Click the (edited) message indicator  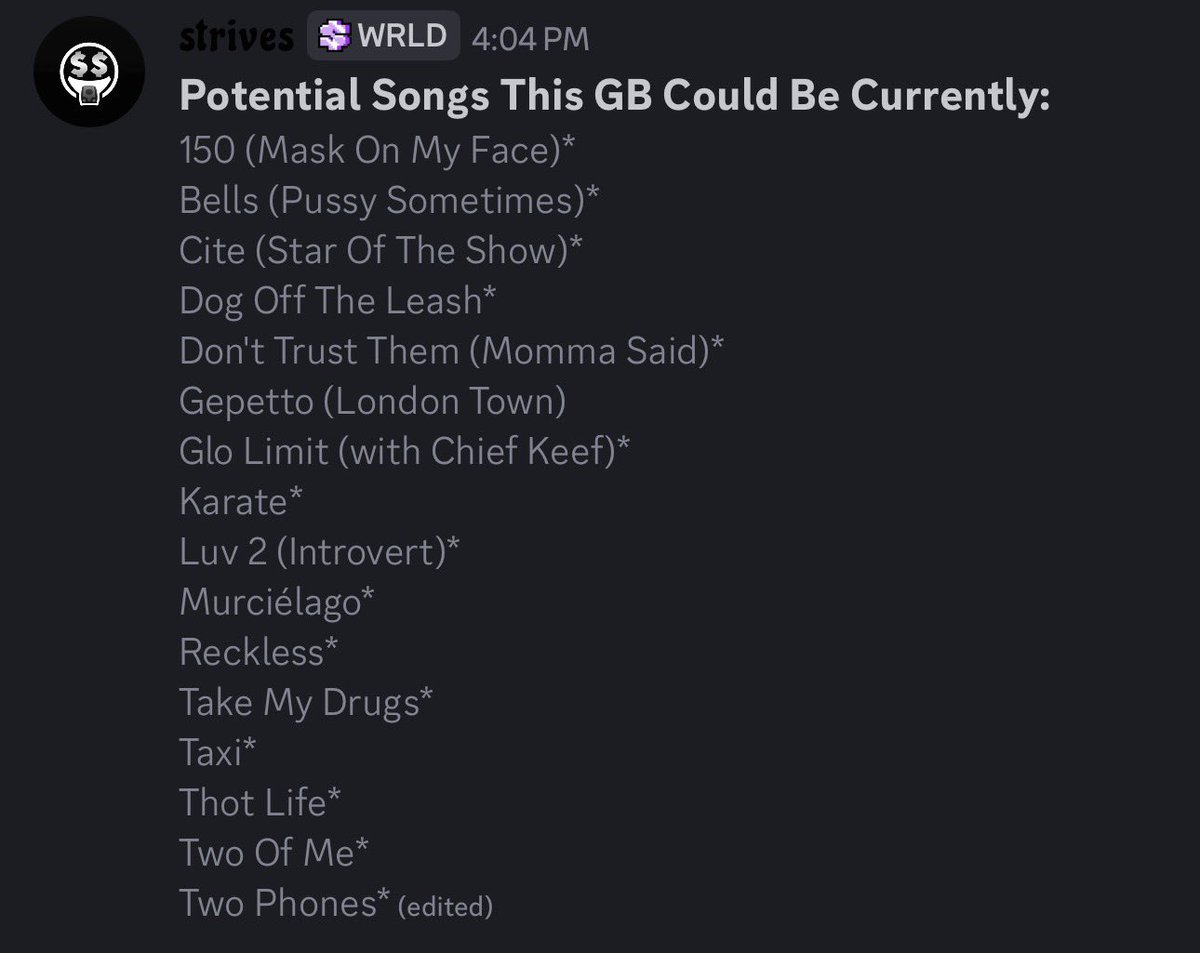(445, 906)
